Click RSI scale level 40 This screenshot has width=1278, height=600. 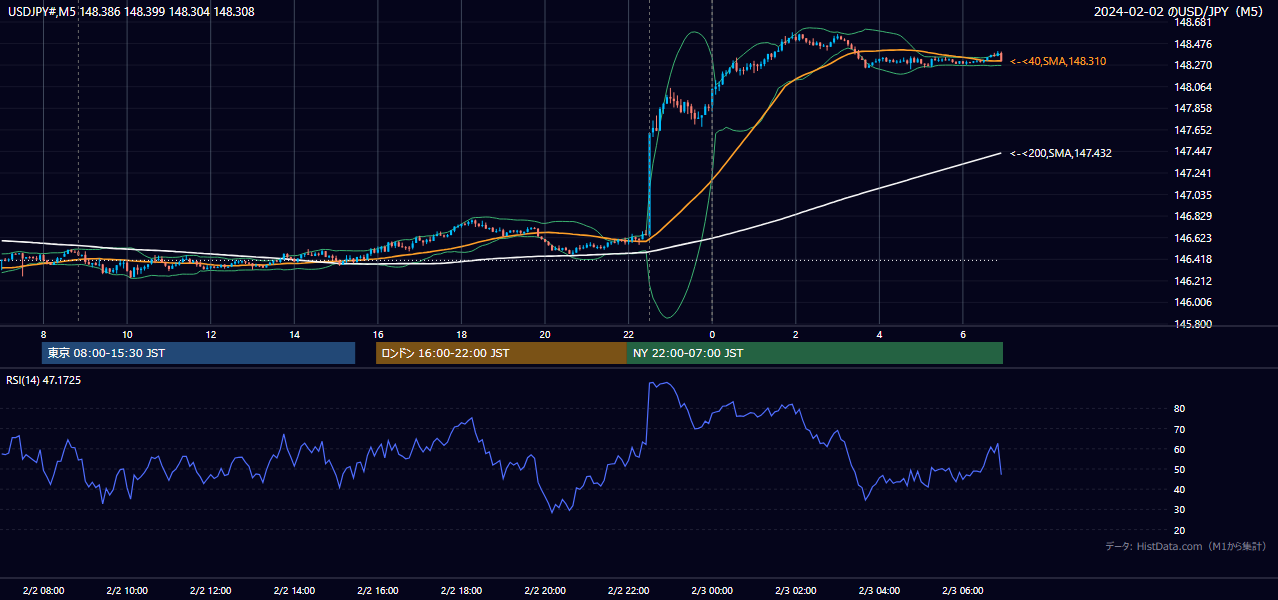(x=1180, y=489)
